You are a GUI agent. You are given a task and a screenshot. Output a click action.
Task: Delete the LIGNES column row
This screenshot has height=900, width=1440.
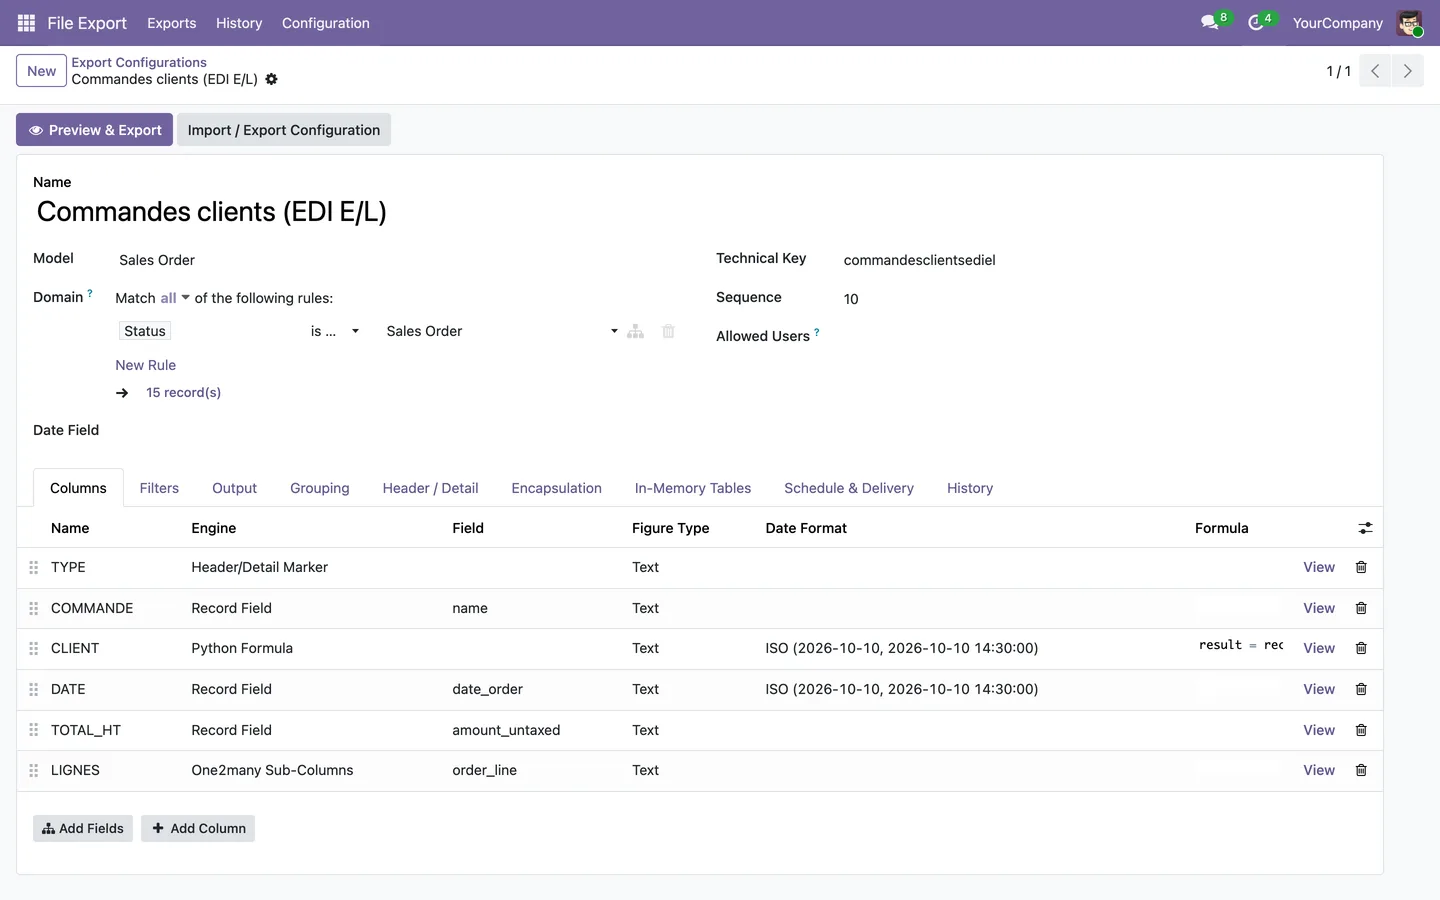pos(1361,770)
